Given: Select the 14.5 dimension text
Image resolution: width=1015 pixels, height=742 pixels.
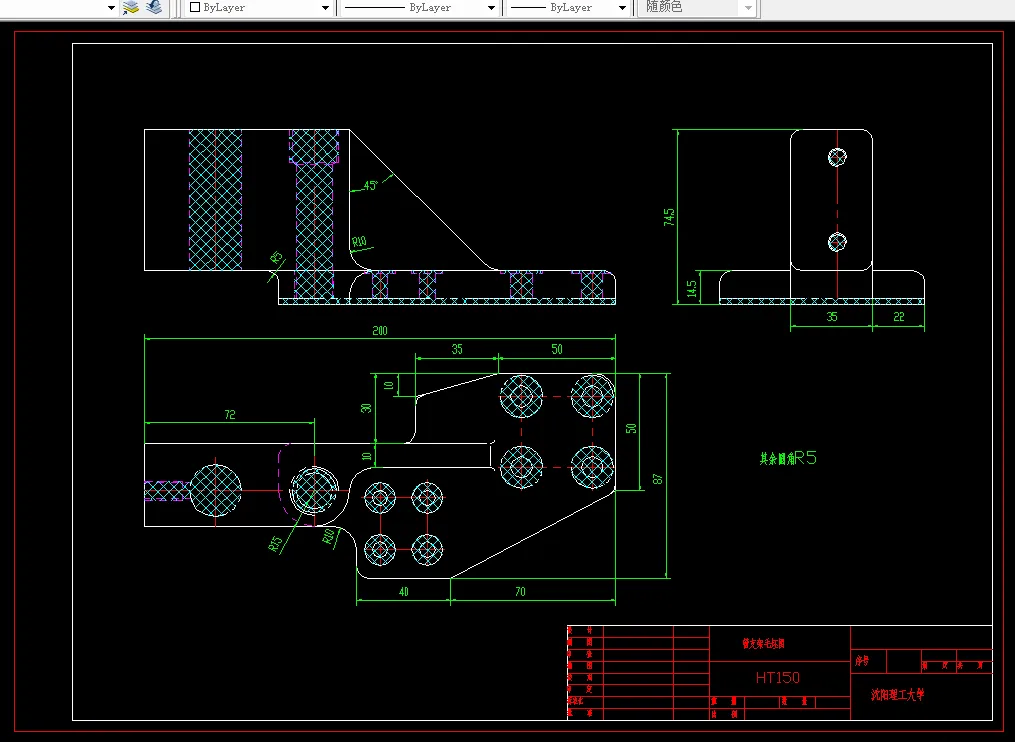Looking at the screenshot, I should click(x=692, y=289).
